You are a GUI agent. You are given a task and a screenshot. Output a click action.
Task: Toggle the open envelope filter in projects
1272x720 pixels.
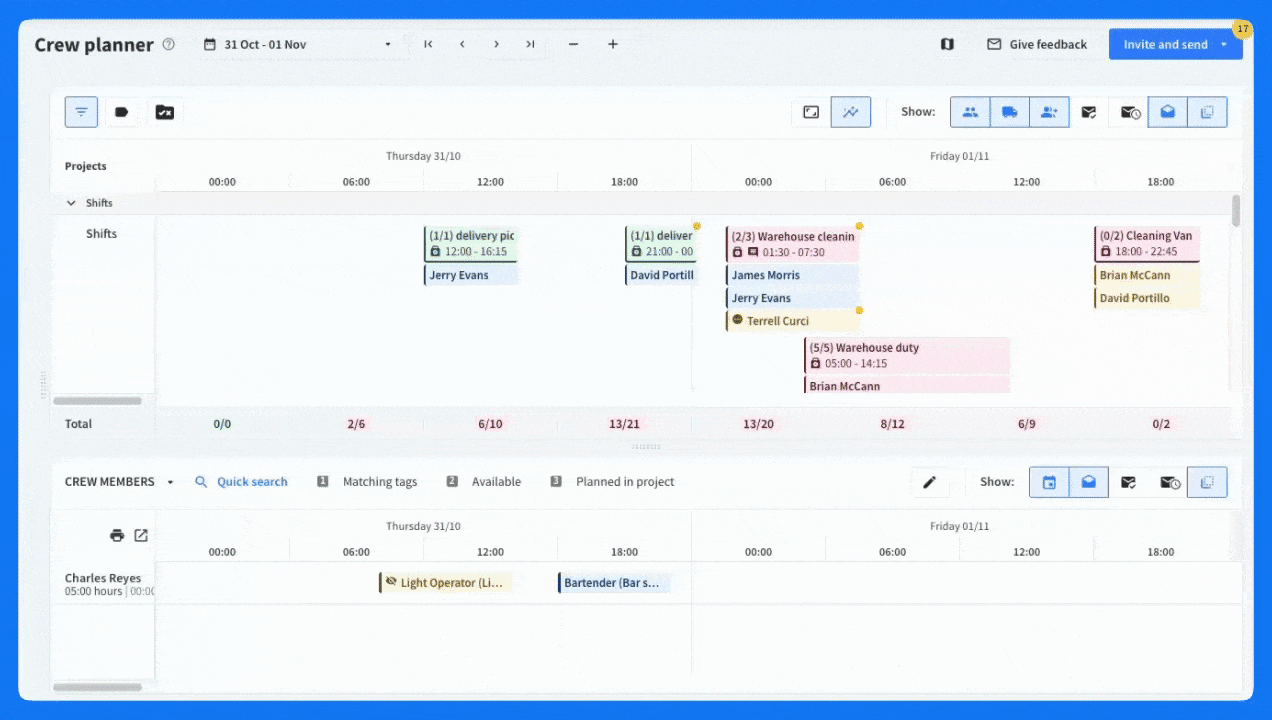(1168, 112)
